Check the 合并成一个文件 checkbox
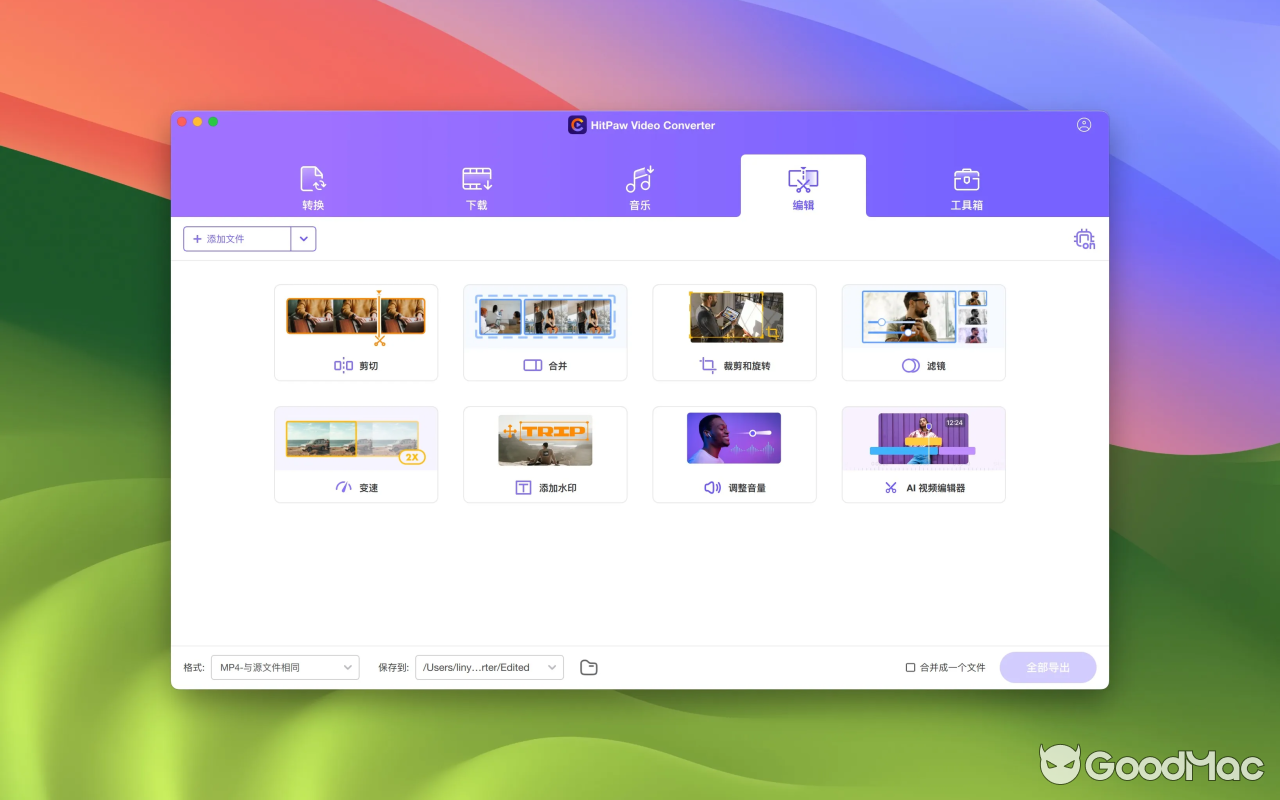 [910, 666]
